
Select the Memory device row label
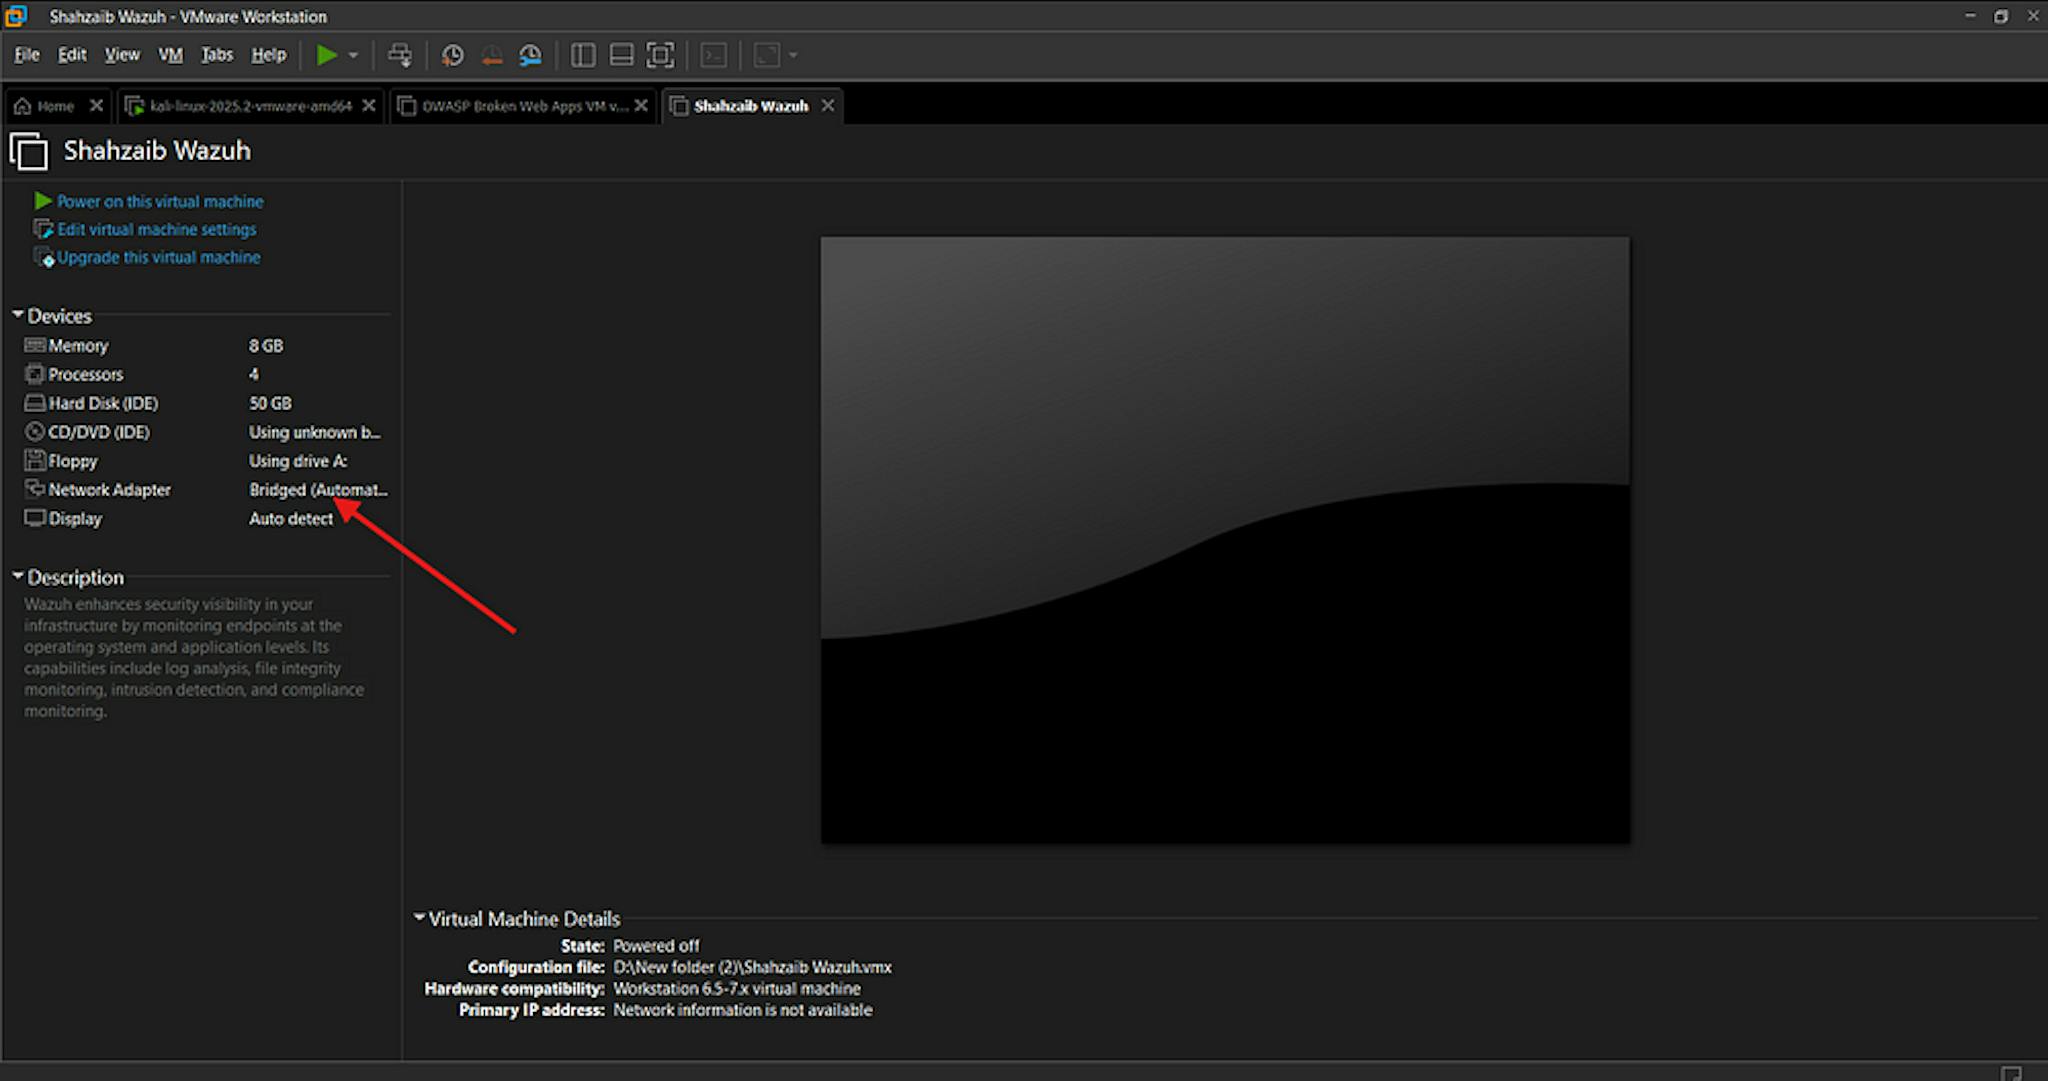(x=78, y=345)
